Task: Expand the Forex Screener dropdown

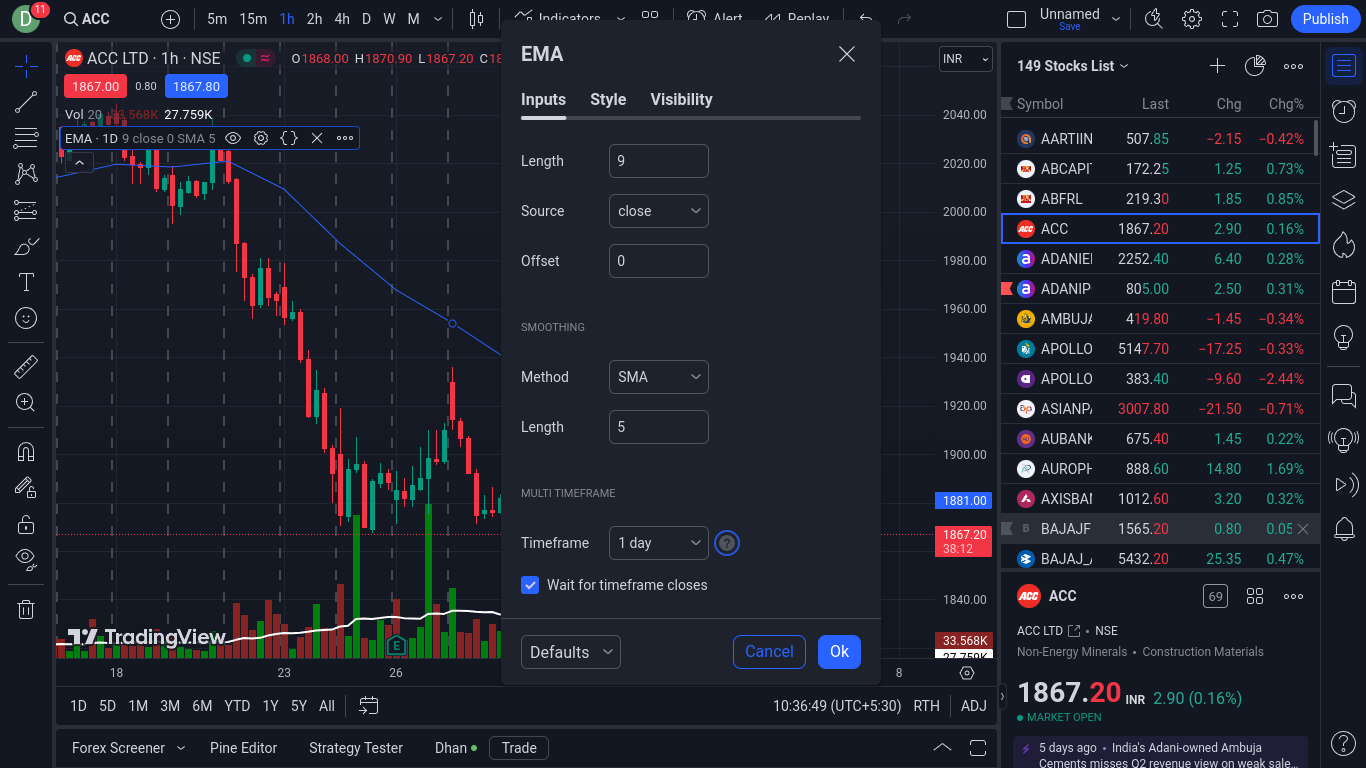Action: 181,748
